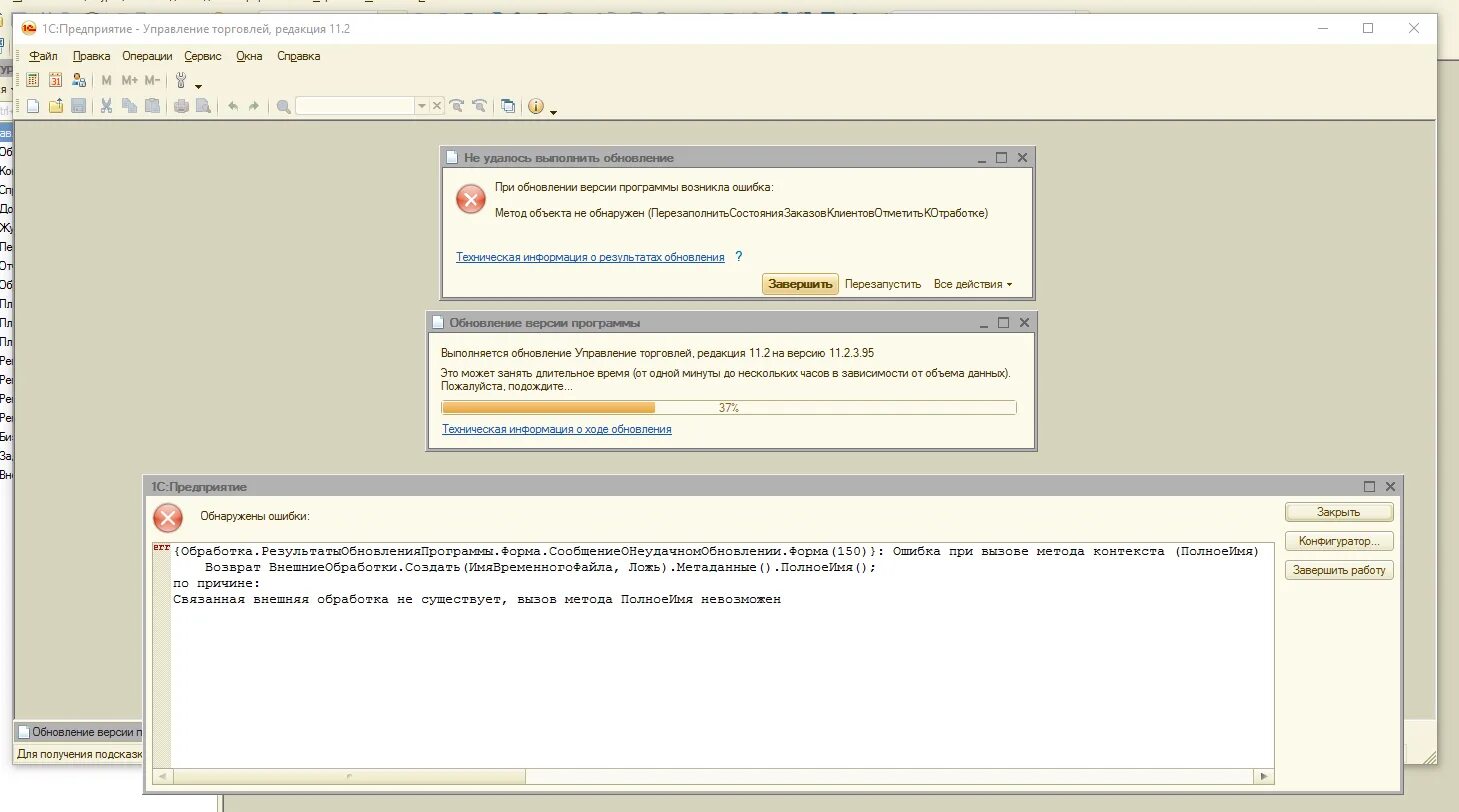
Task: Click the question mark help beside technical link
Action: tap(739, 257)
